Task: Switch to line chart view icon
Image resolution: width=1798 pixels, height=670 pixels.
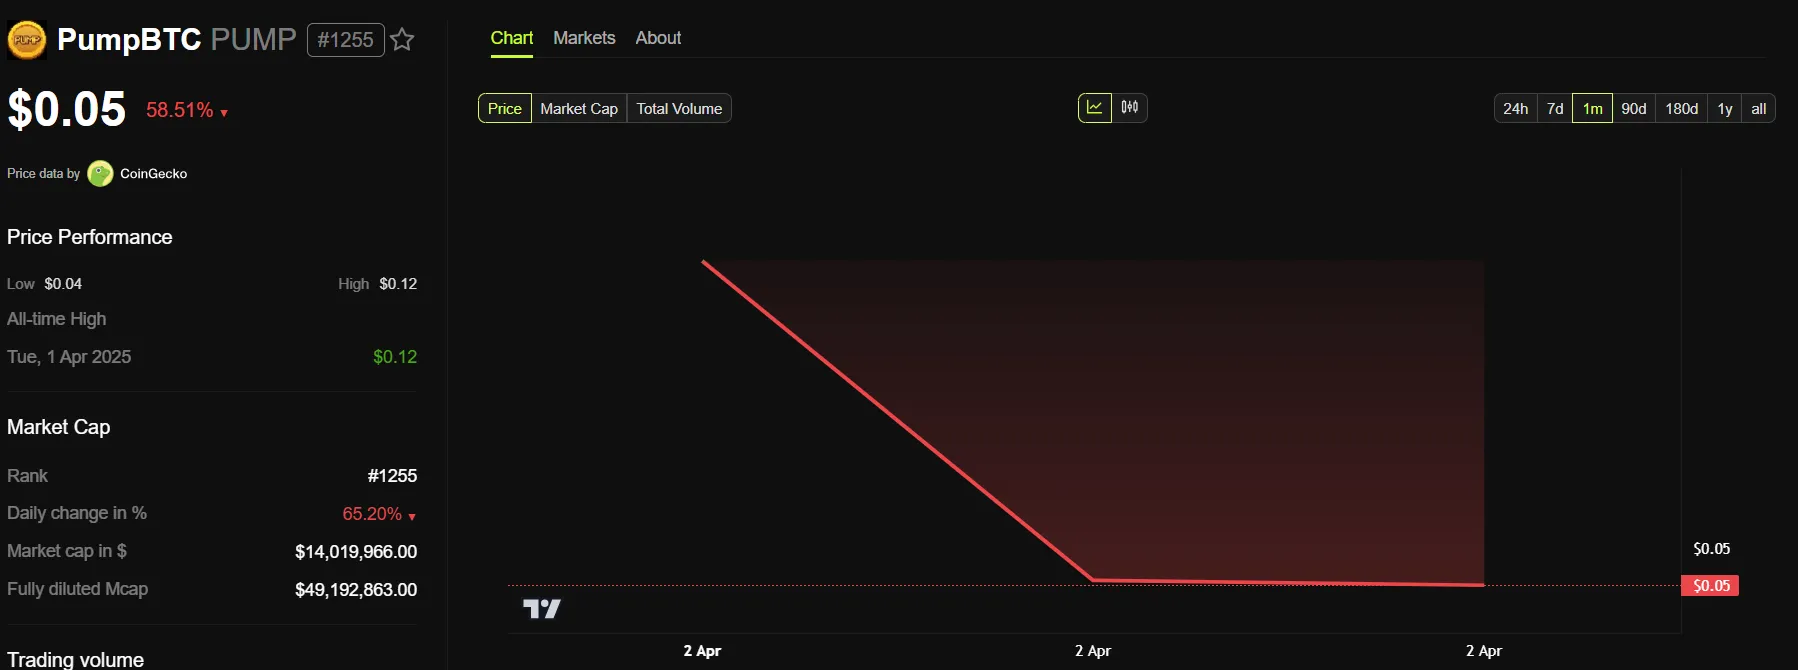Action: 1095,108
